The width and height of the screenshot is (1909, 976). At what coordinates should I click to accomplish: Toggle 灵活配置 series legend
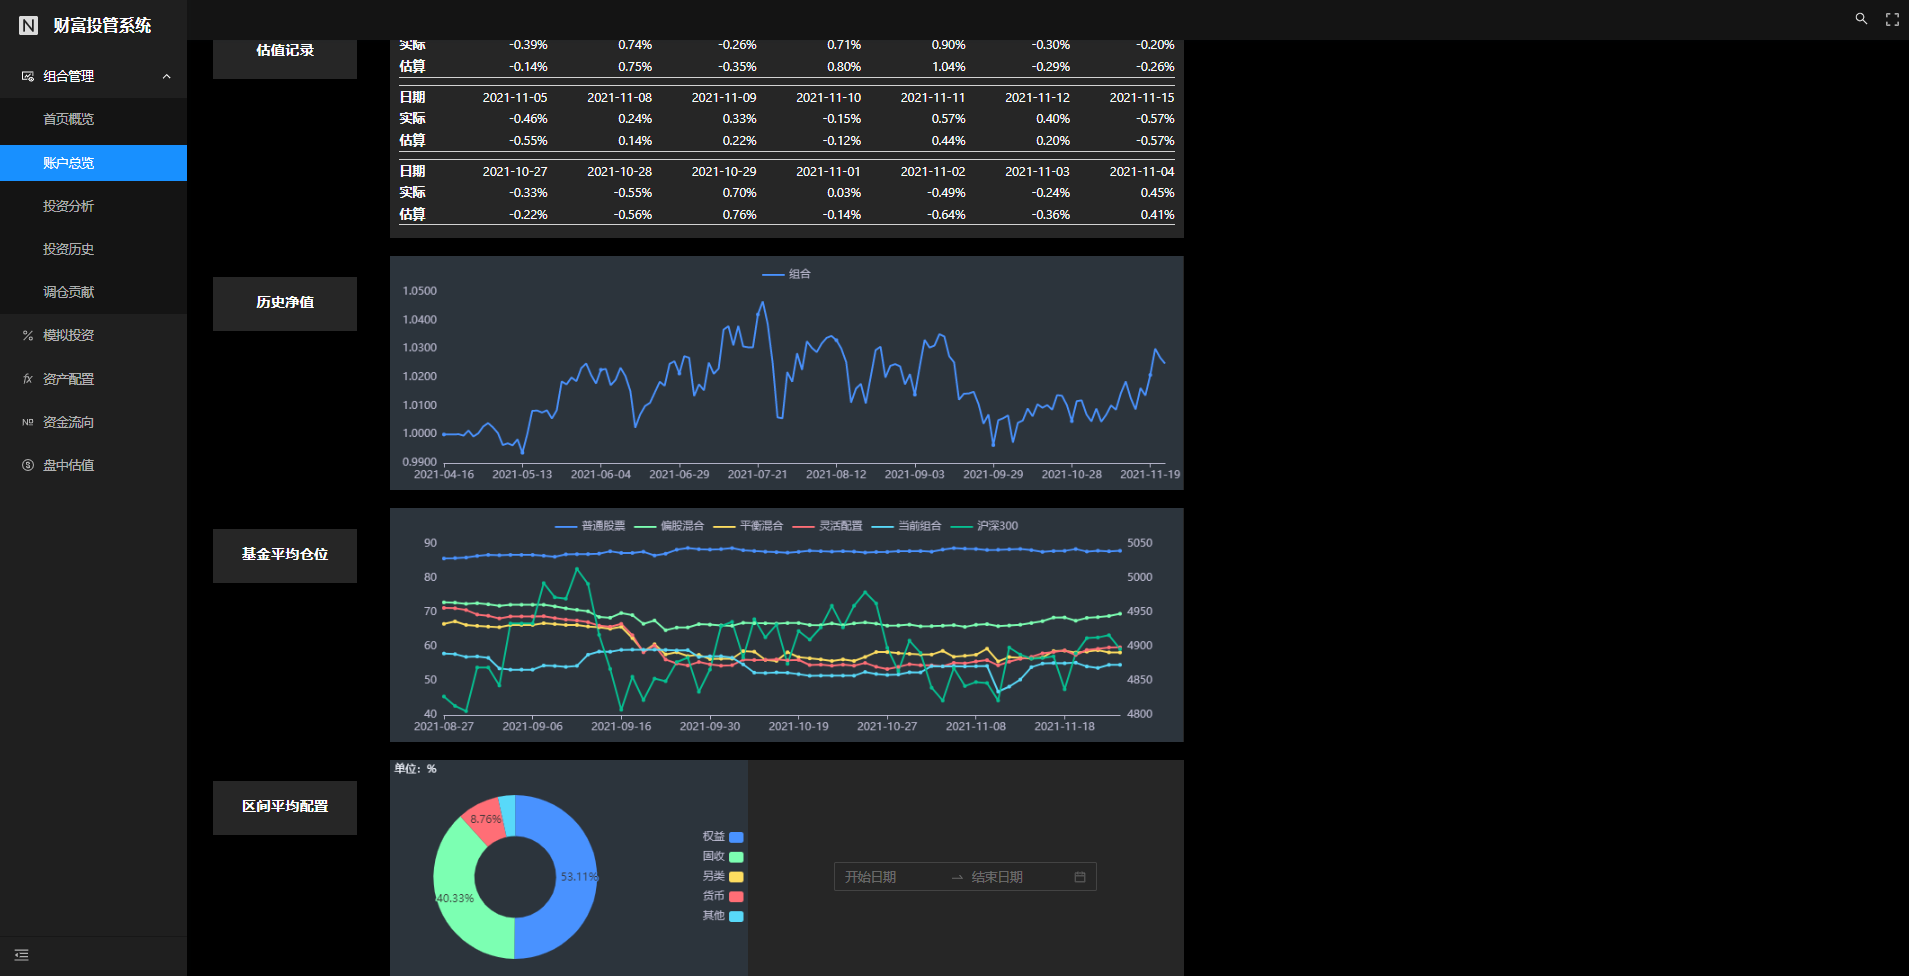827,526
